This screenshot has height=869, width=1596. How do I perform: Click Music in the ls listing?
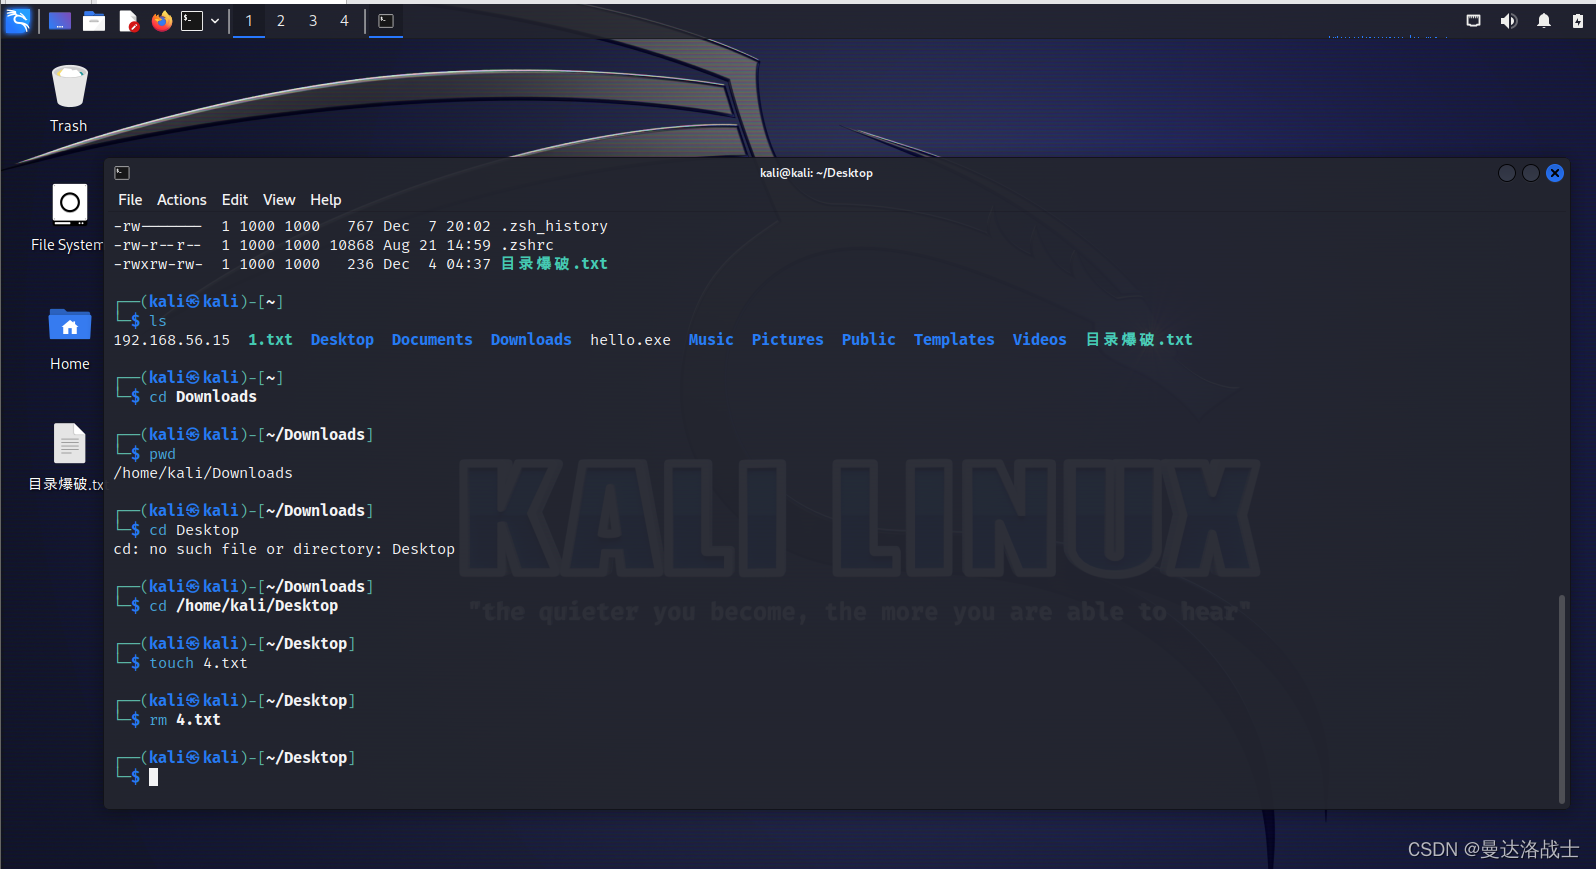click(711, 340)
